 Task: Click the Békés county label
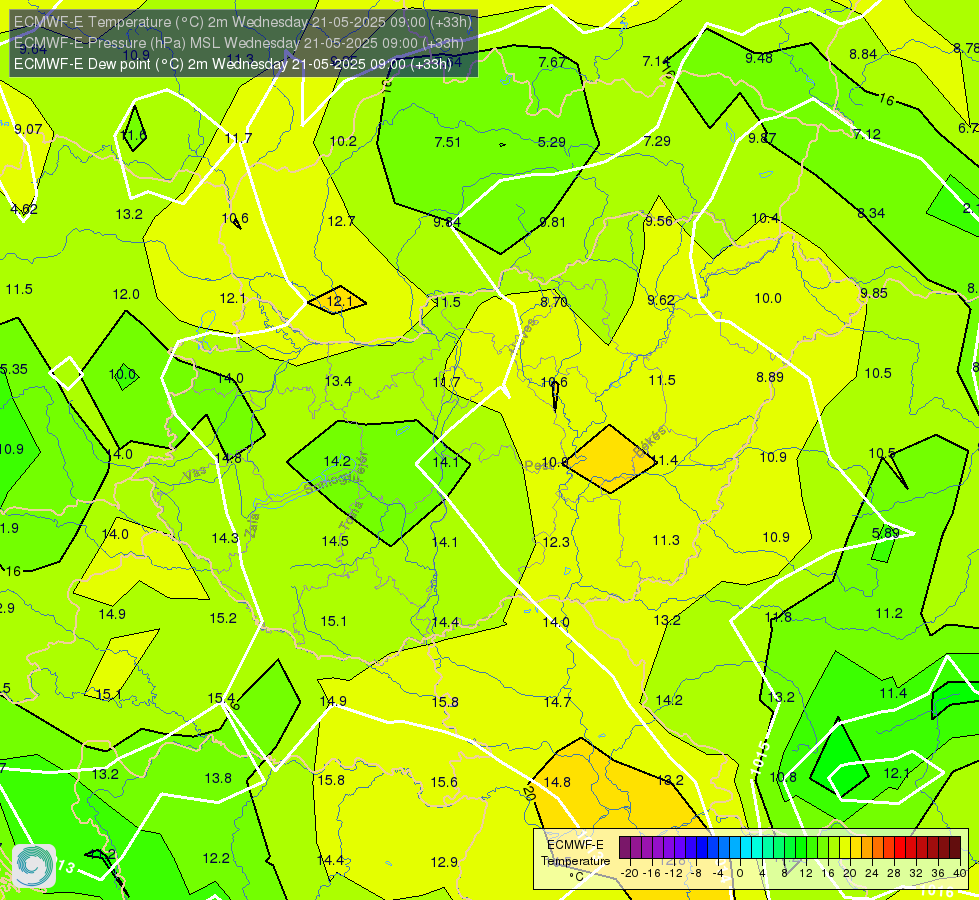[x=650, y=441]
